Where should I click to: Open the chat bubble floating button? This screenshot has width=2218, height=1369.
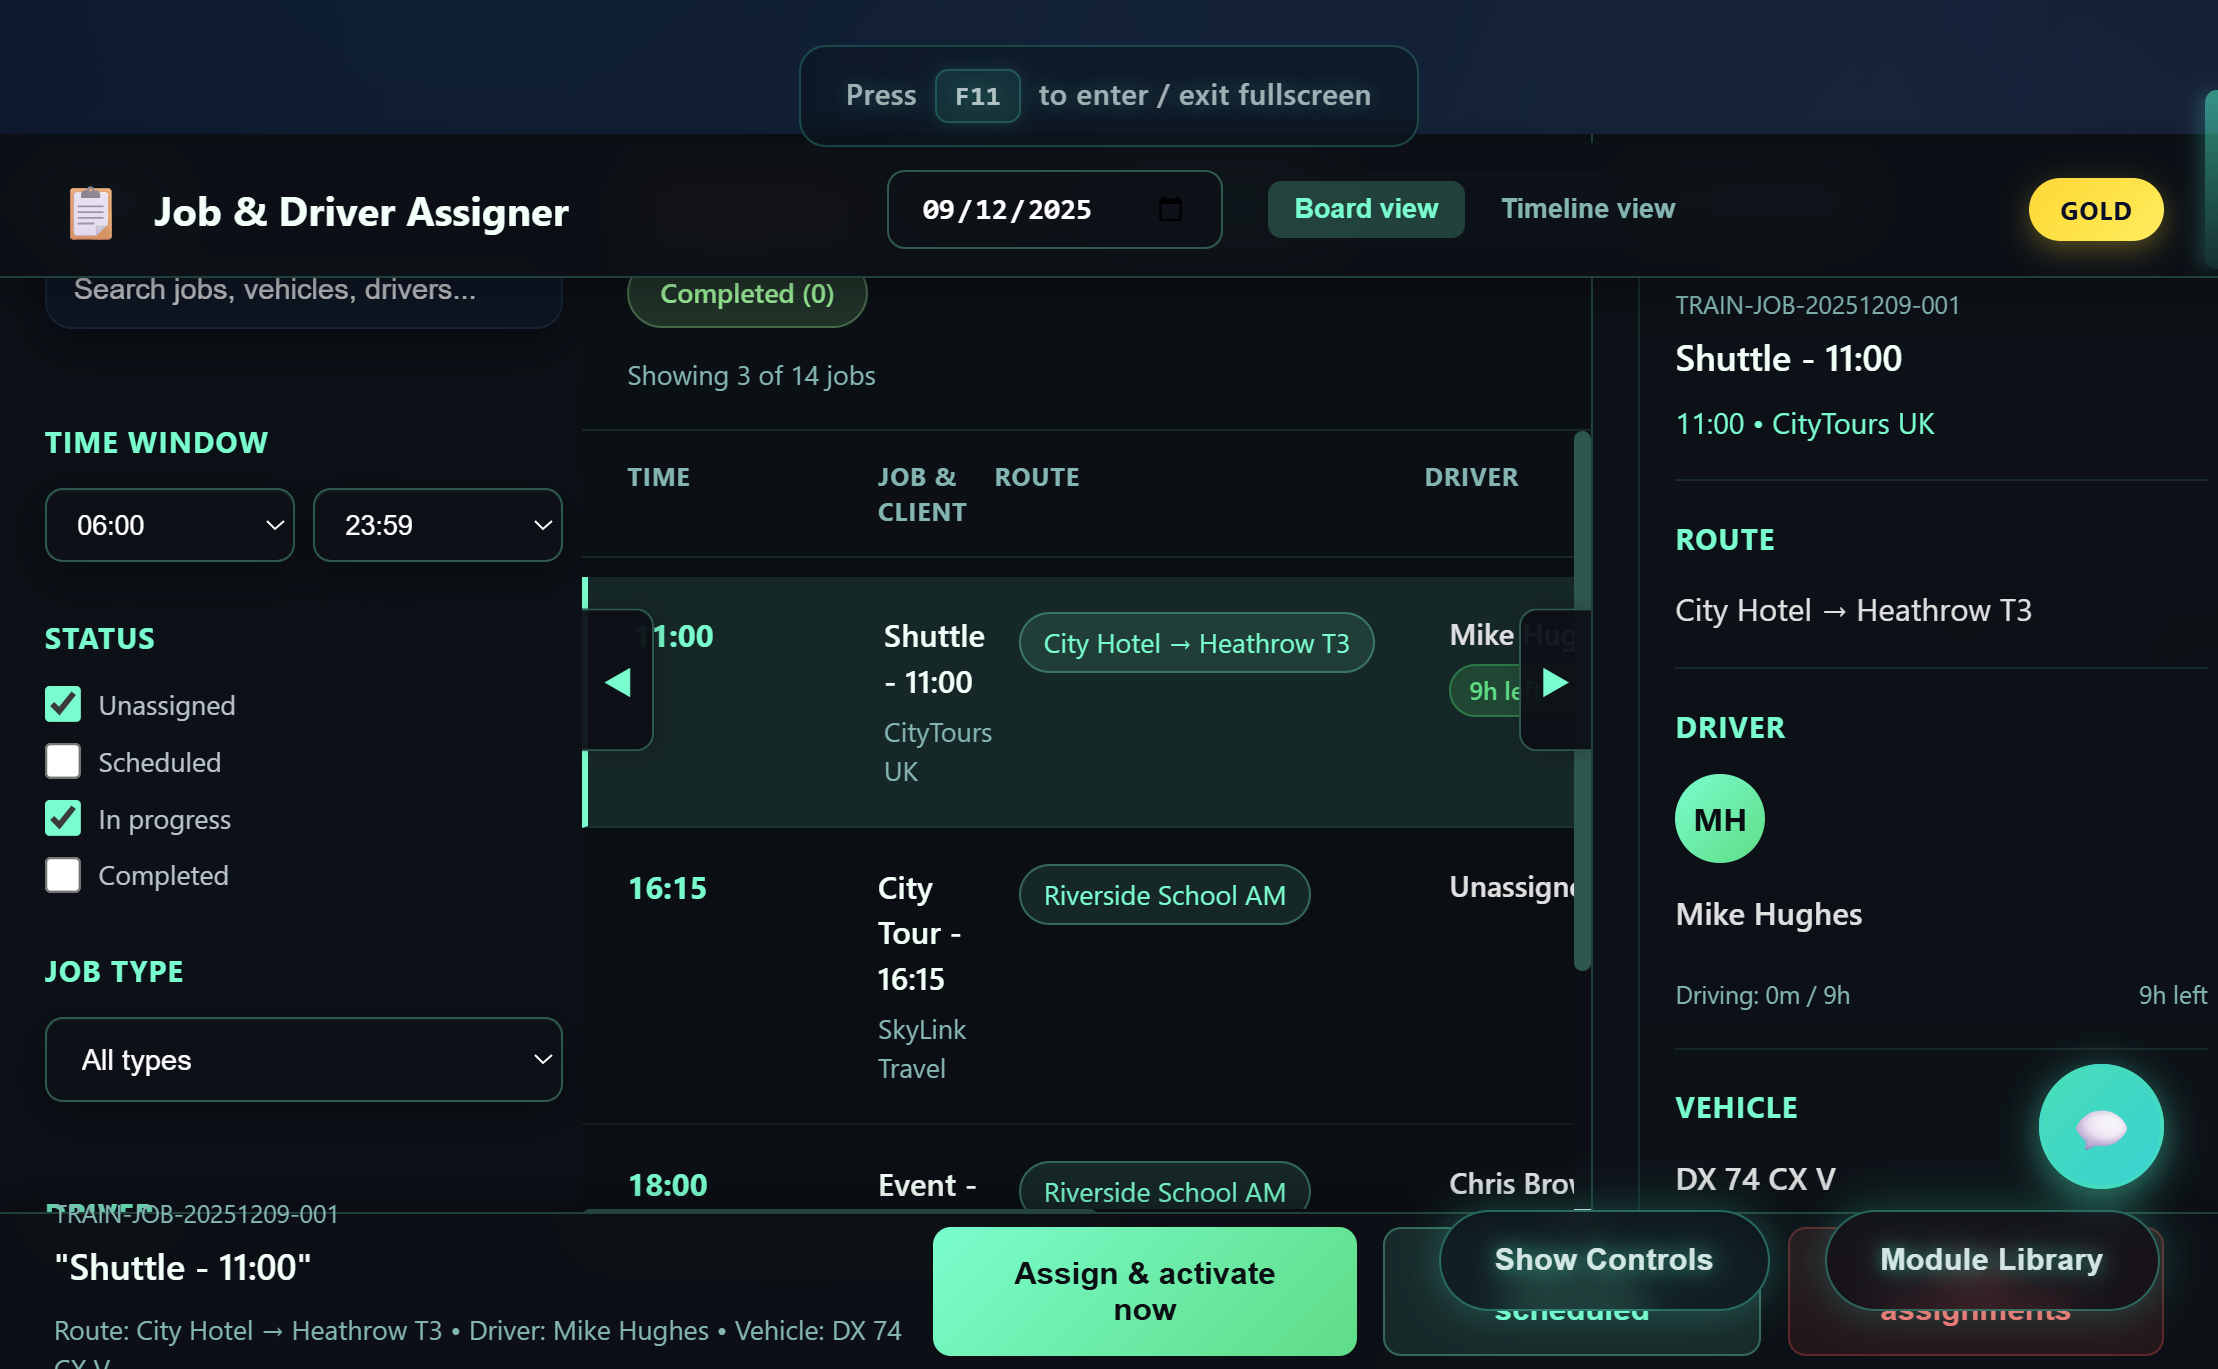(x=2101, y=1126)
